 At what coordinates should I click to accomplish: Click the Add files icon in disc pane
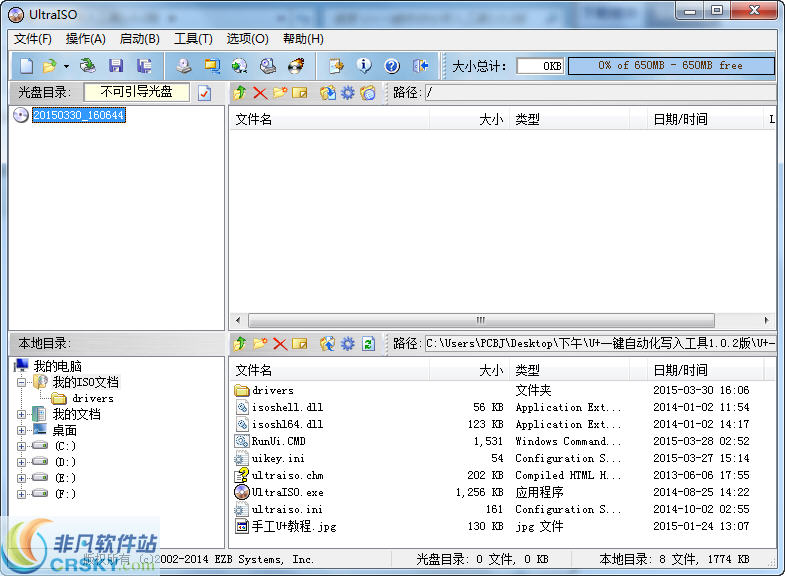coord(328,93)
